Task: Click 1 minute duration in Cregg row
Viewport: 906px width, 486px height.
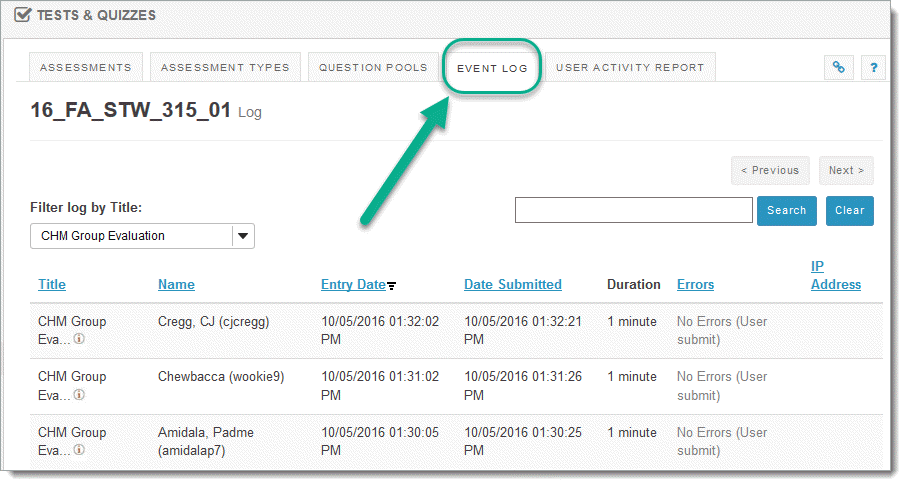Action: (632, 321)
